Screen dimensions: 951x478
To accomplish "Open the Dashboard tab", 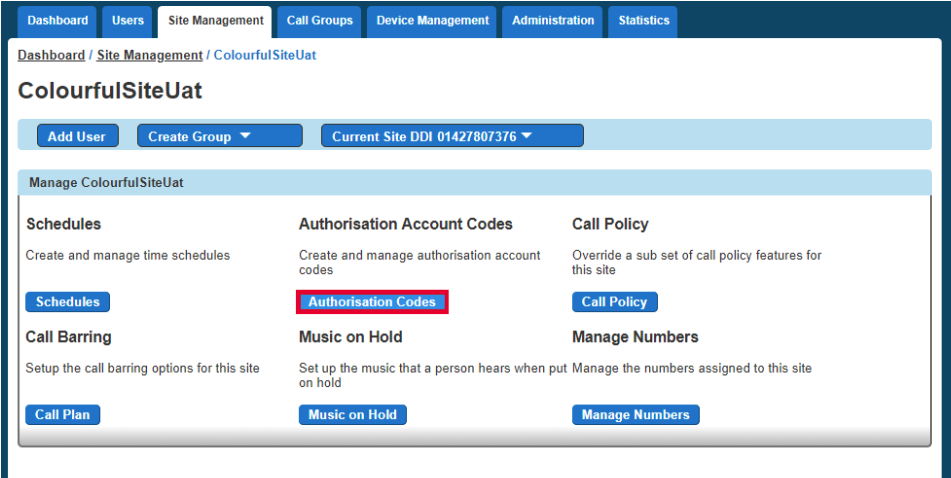I will click(x=58, y=21).
